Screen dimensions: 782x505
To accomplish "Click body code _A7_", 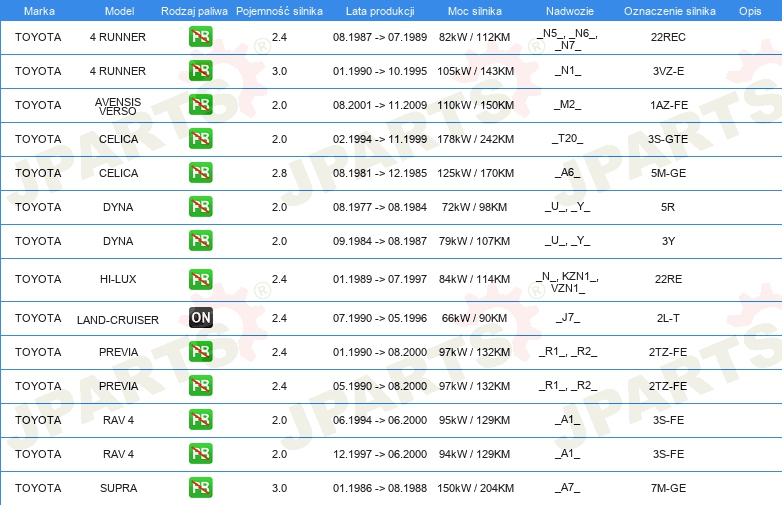I will pyautogui.click(x=568, y=487).
